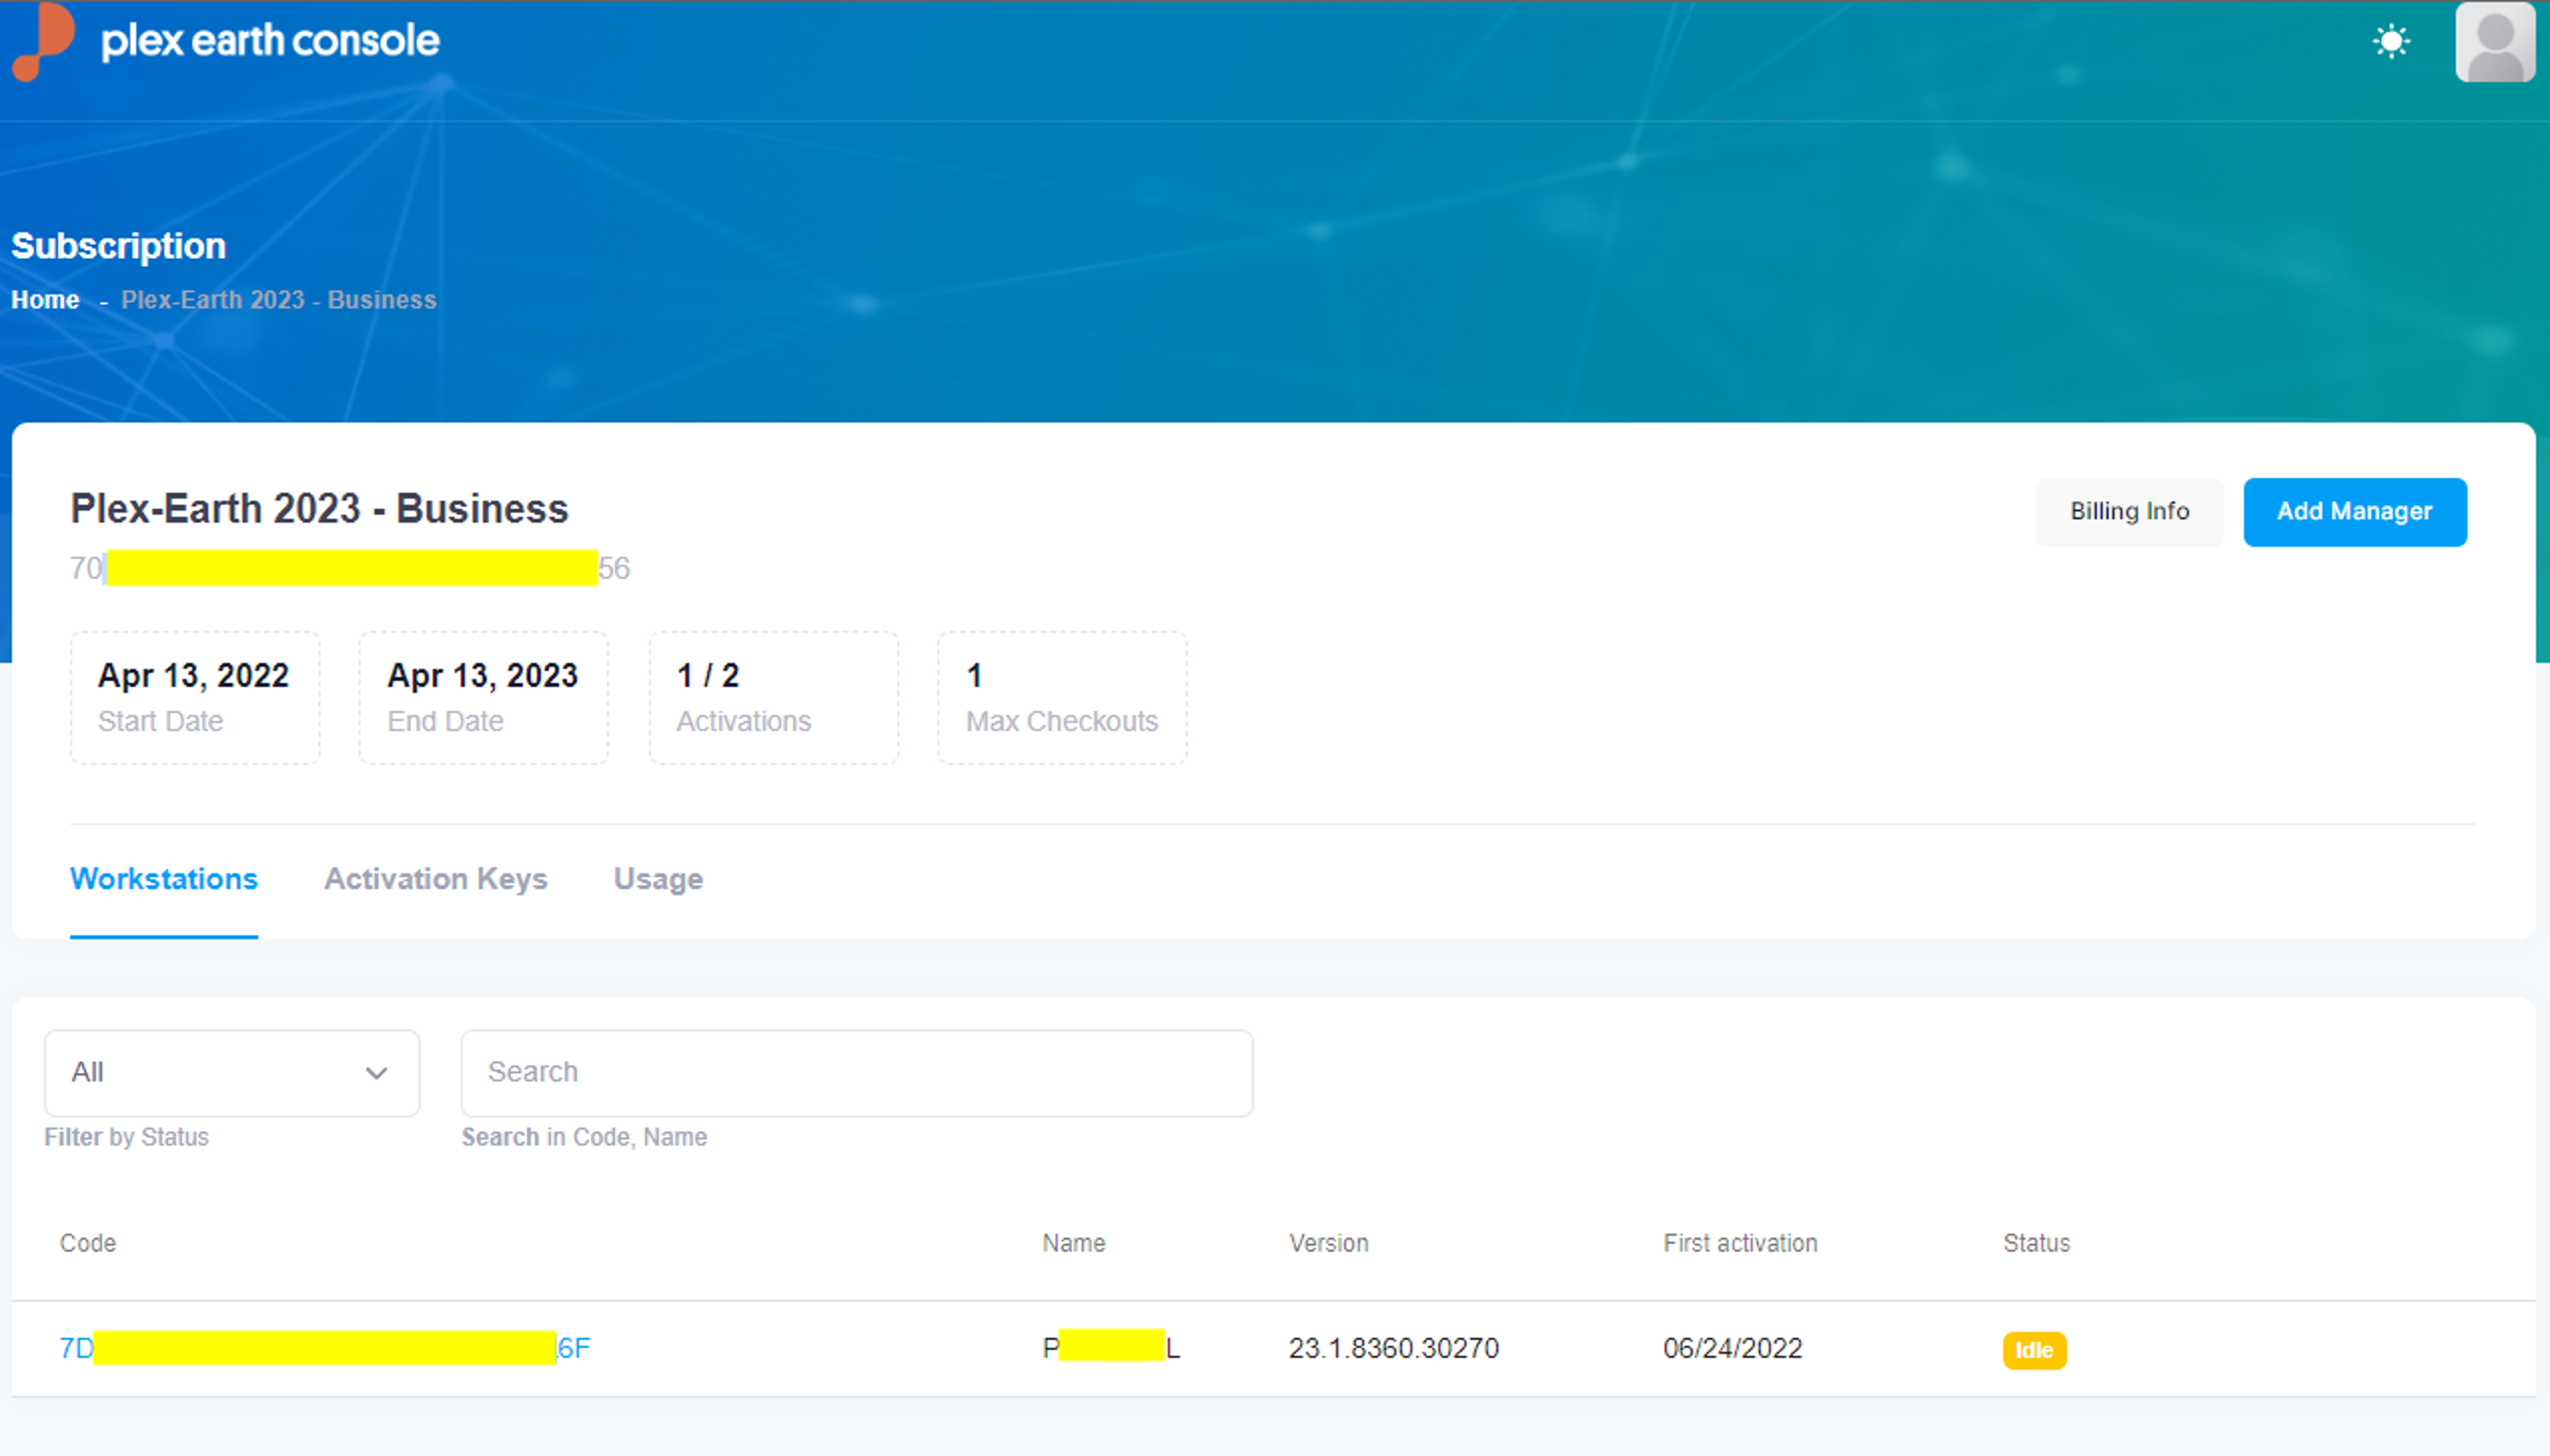Click the Idle status badge

(x=2034, y=1350)
